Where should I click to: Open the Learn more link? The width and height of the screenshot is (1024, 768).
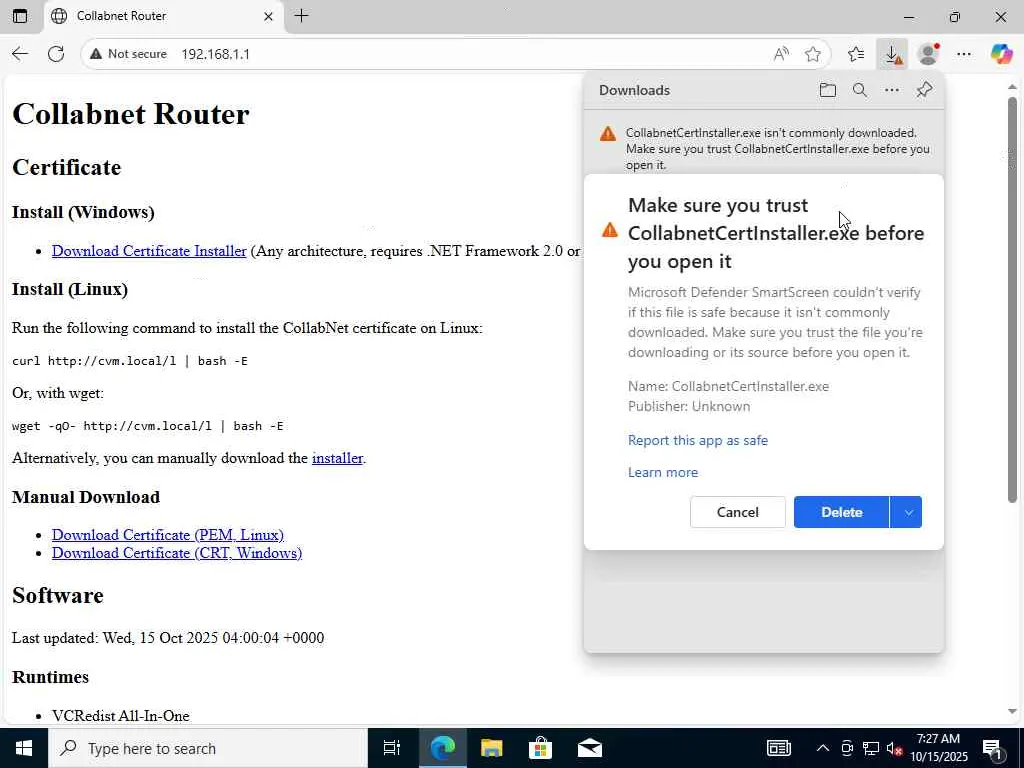coord(663,472)
